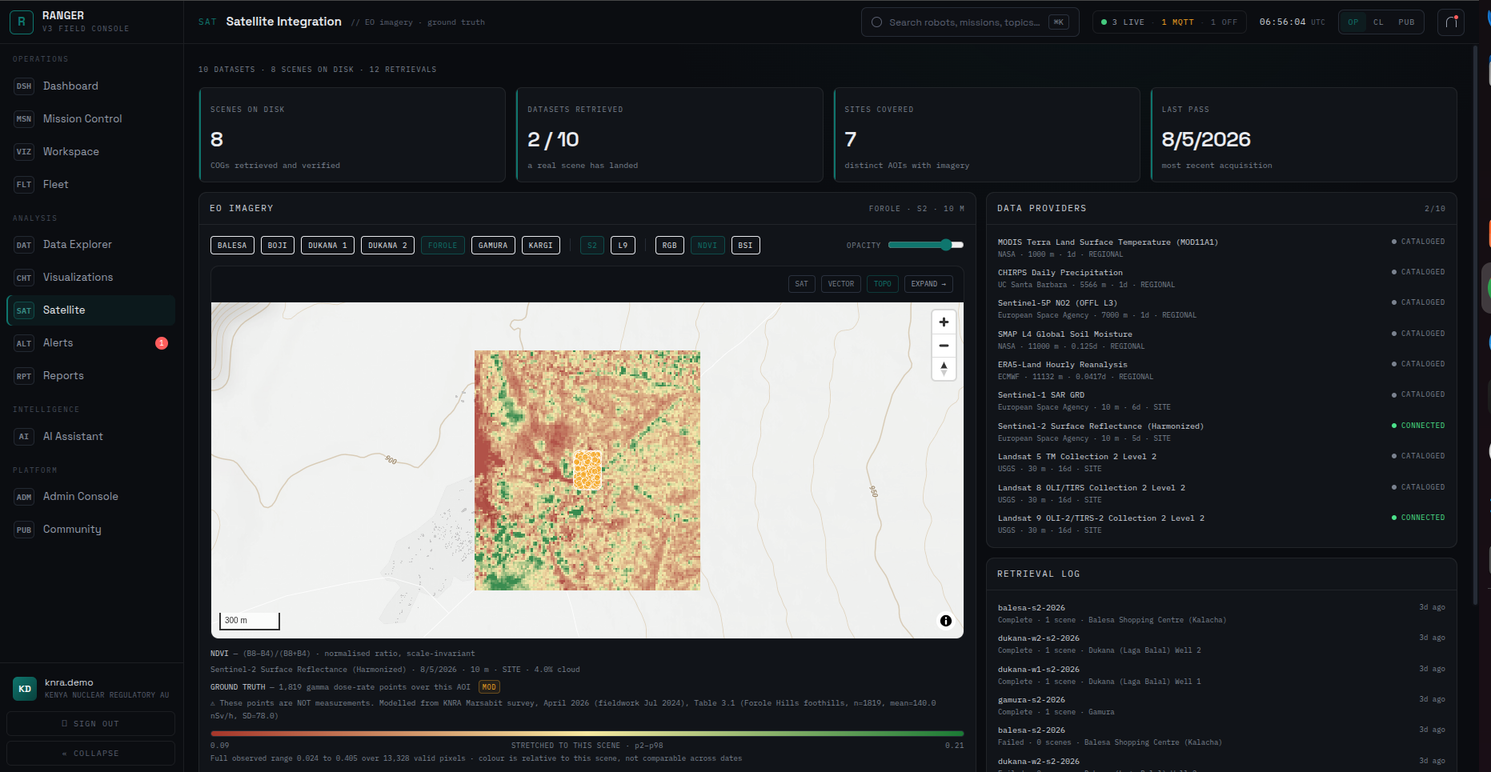Switch to PUB mode
Image resolution: width=1491 pixels, height=772 pixels.
click(1406, 22)
